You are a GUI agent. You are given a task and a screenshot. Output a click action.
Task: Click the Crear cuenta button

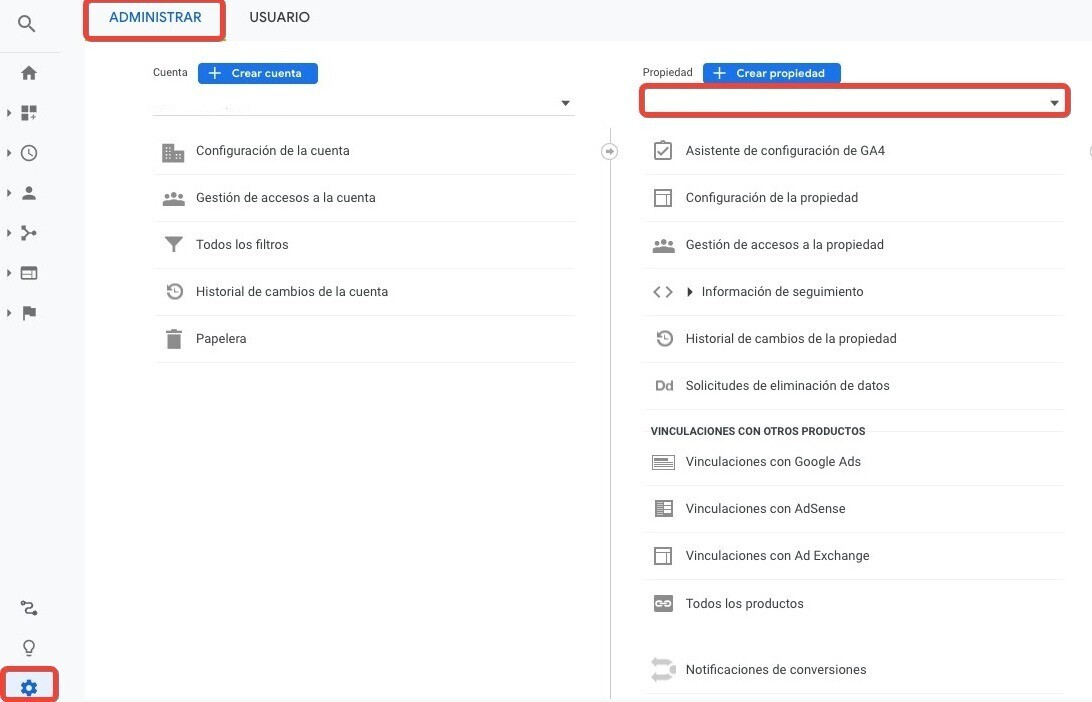[x=257, y=73]
